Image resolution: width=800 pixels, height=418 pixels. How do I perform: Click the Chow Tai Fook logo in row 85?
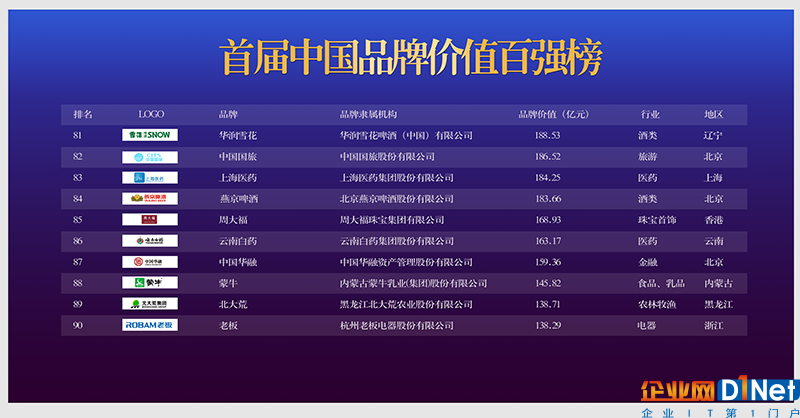click(x=150, y=219)
